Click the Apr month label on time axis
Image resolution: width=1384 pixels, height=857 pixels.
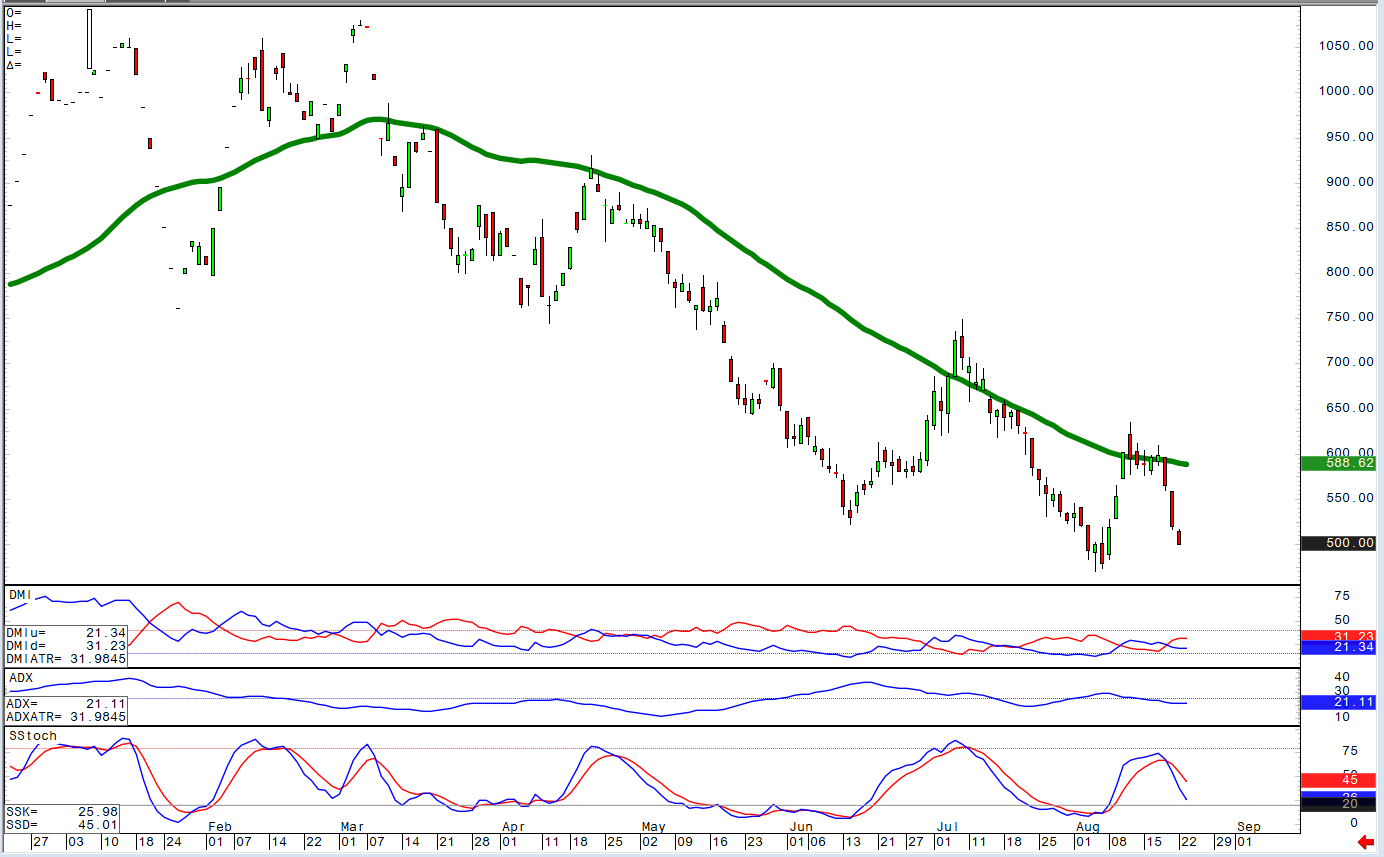click(513, 827)
